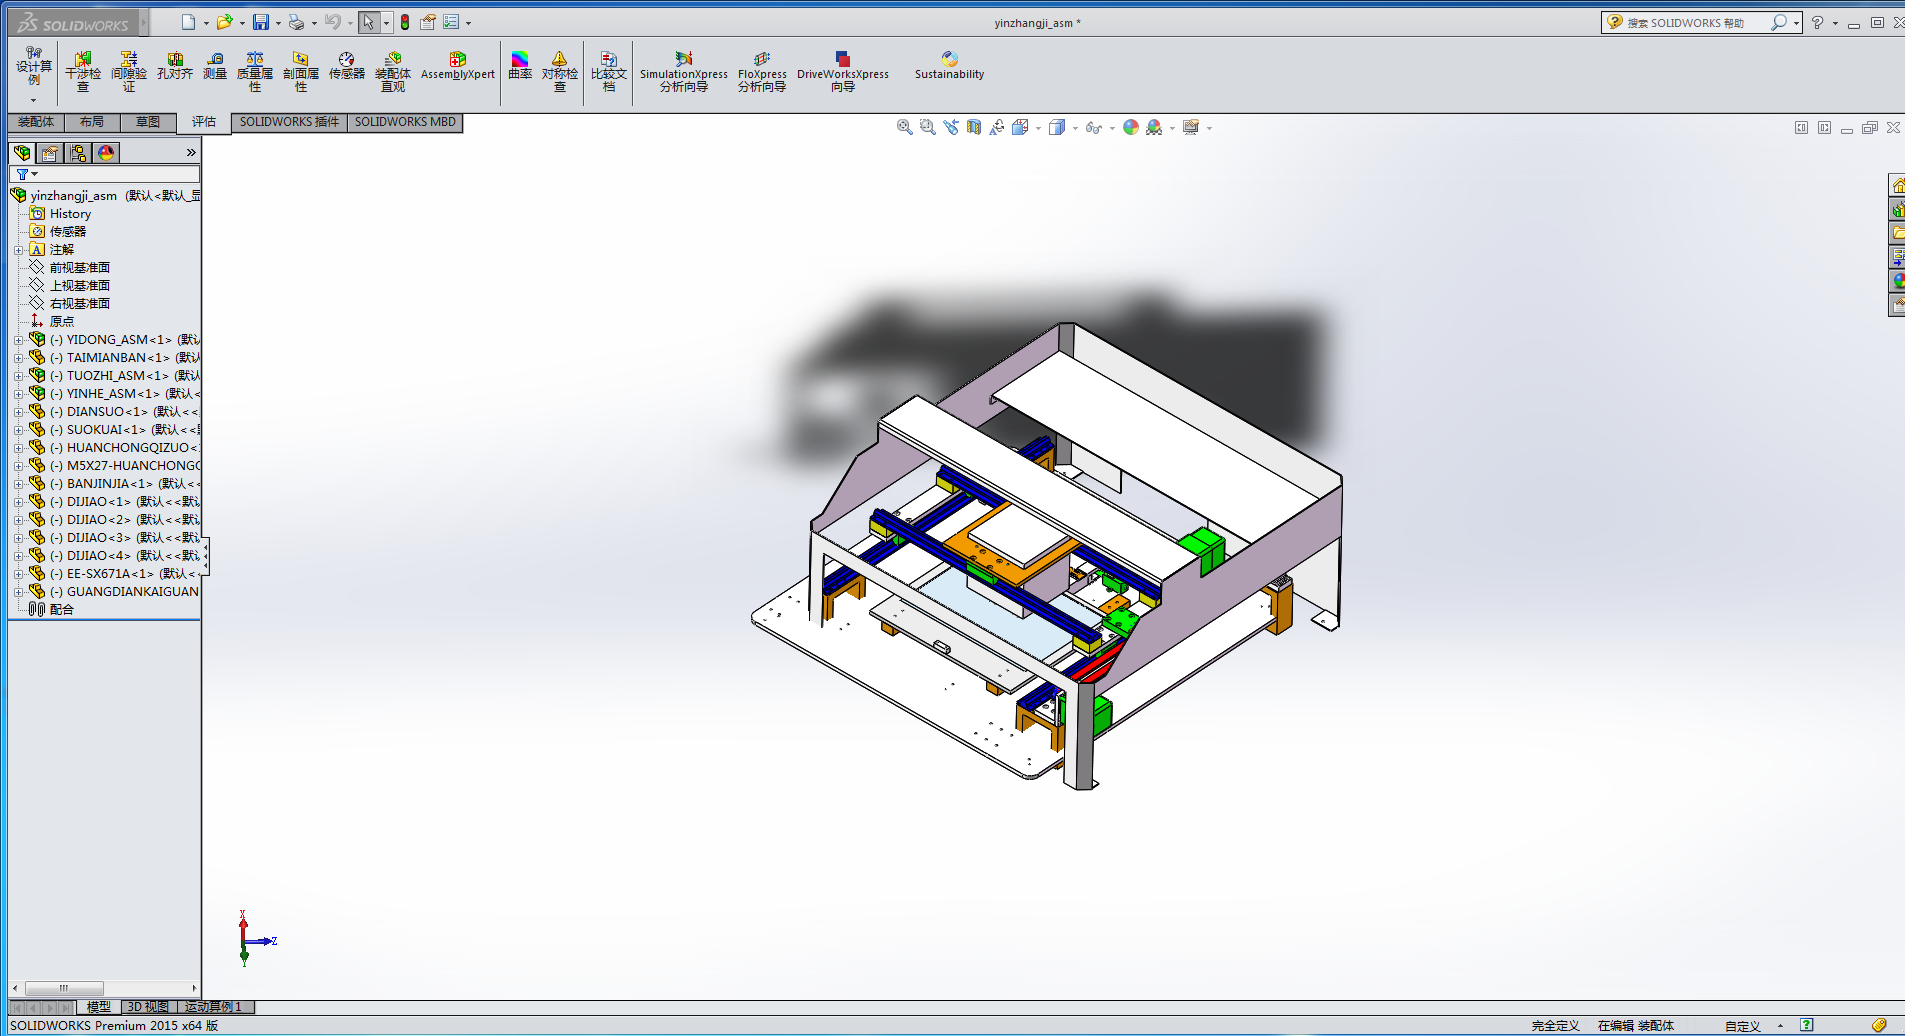Click the Open file folder icon
Screen dimensions: 1905x1036
[224, 22]
